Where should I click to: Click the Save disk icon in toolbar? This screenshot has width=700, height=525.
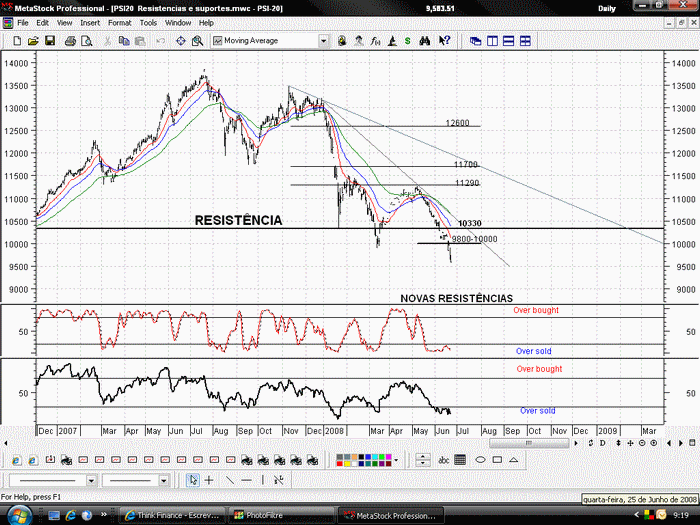(50, 41)
